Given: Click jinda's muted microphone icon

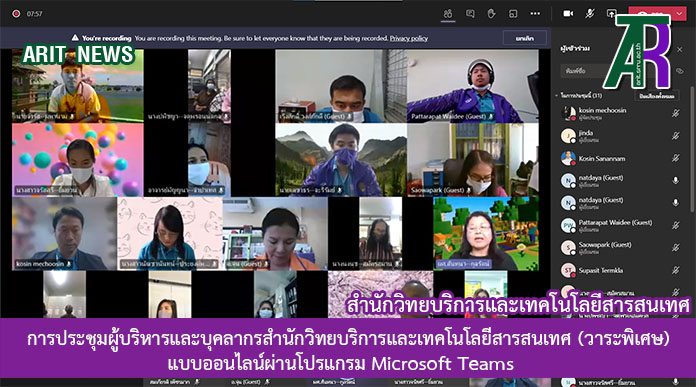Looking at the screenshot, I should pos(676,136).
